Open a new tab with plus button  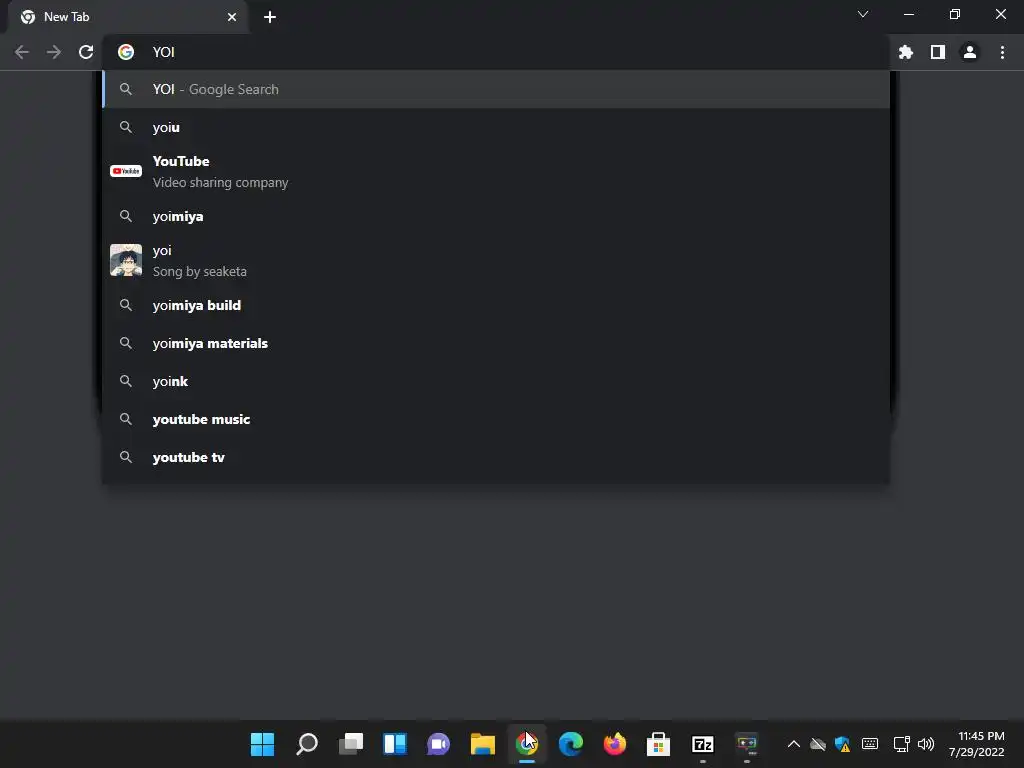pyautogui.click(x=270, y=17)
